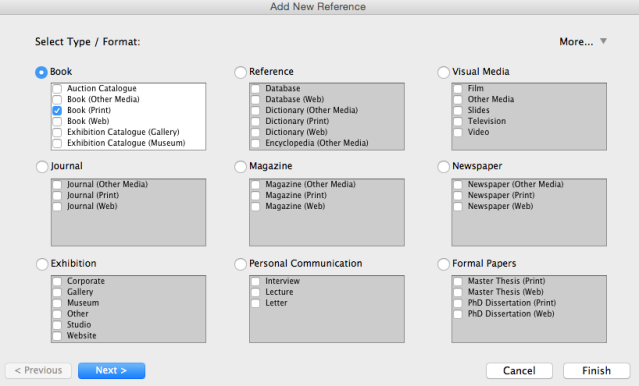Pick the Personal Communication radio button
639x386 pixels.
pos(240,264)
